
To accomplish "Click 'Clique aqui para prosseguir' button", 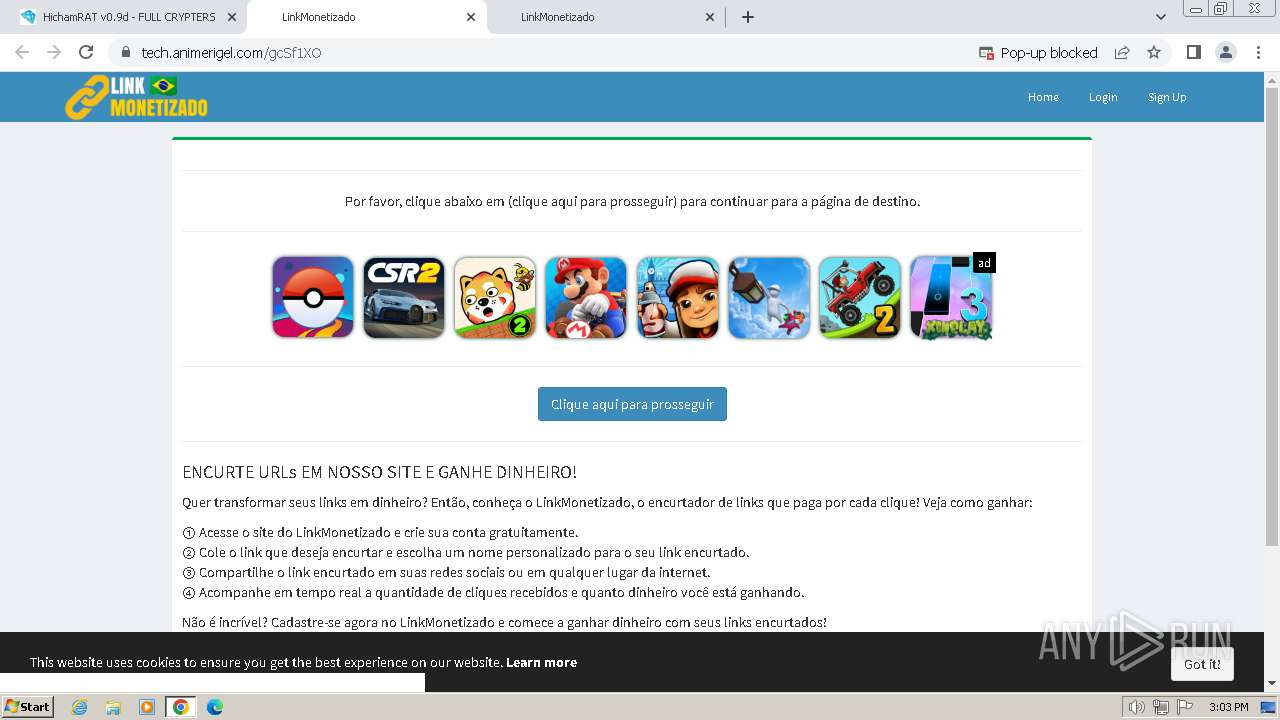I will pyautogui.click(x=632, y=404).
